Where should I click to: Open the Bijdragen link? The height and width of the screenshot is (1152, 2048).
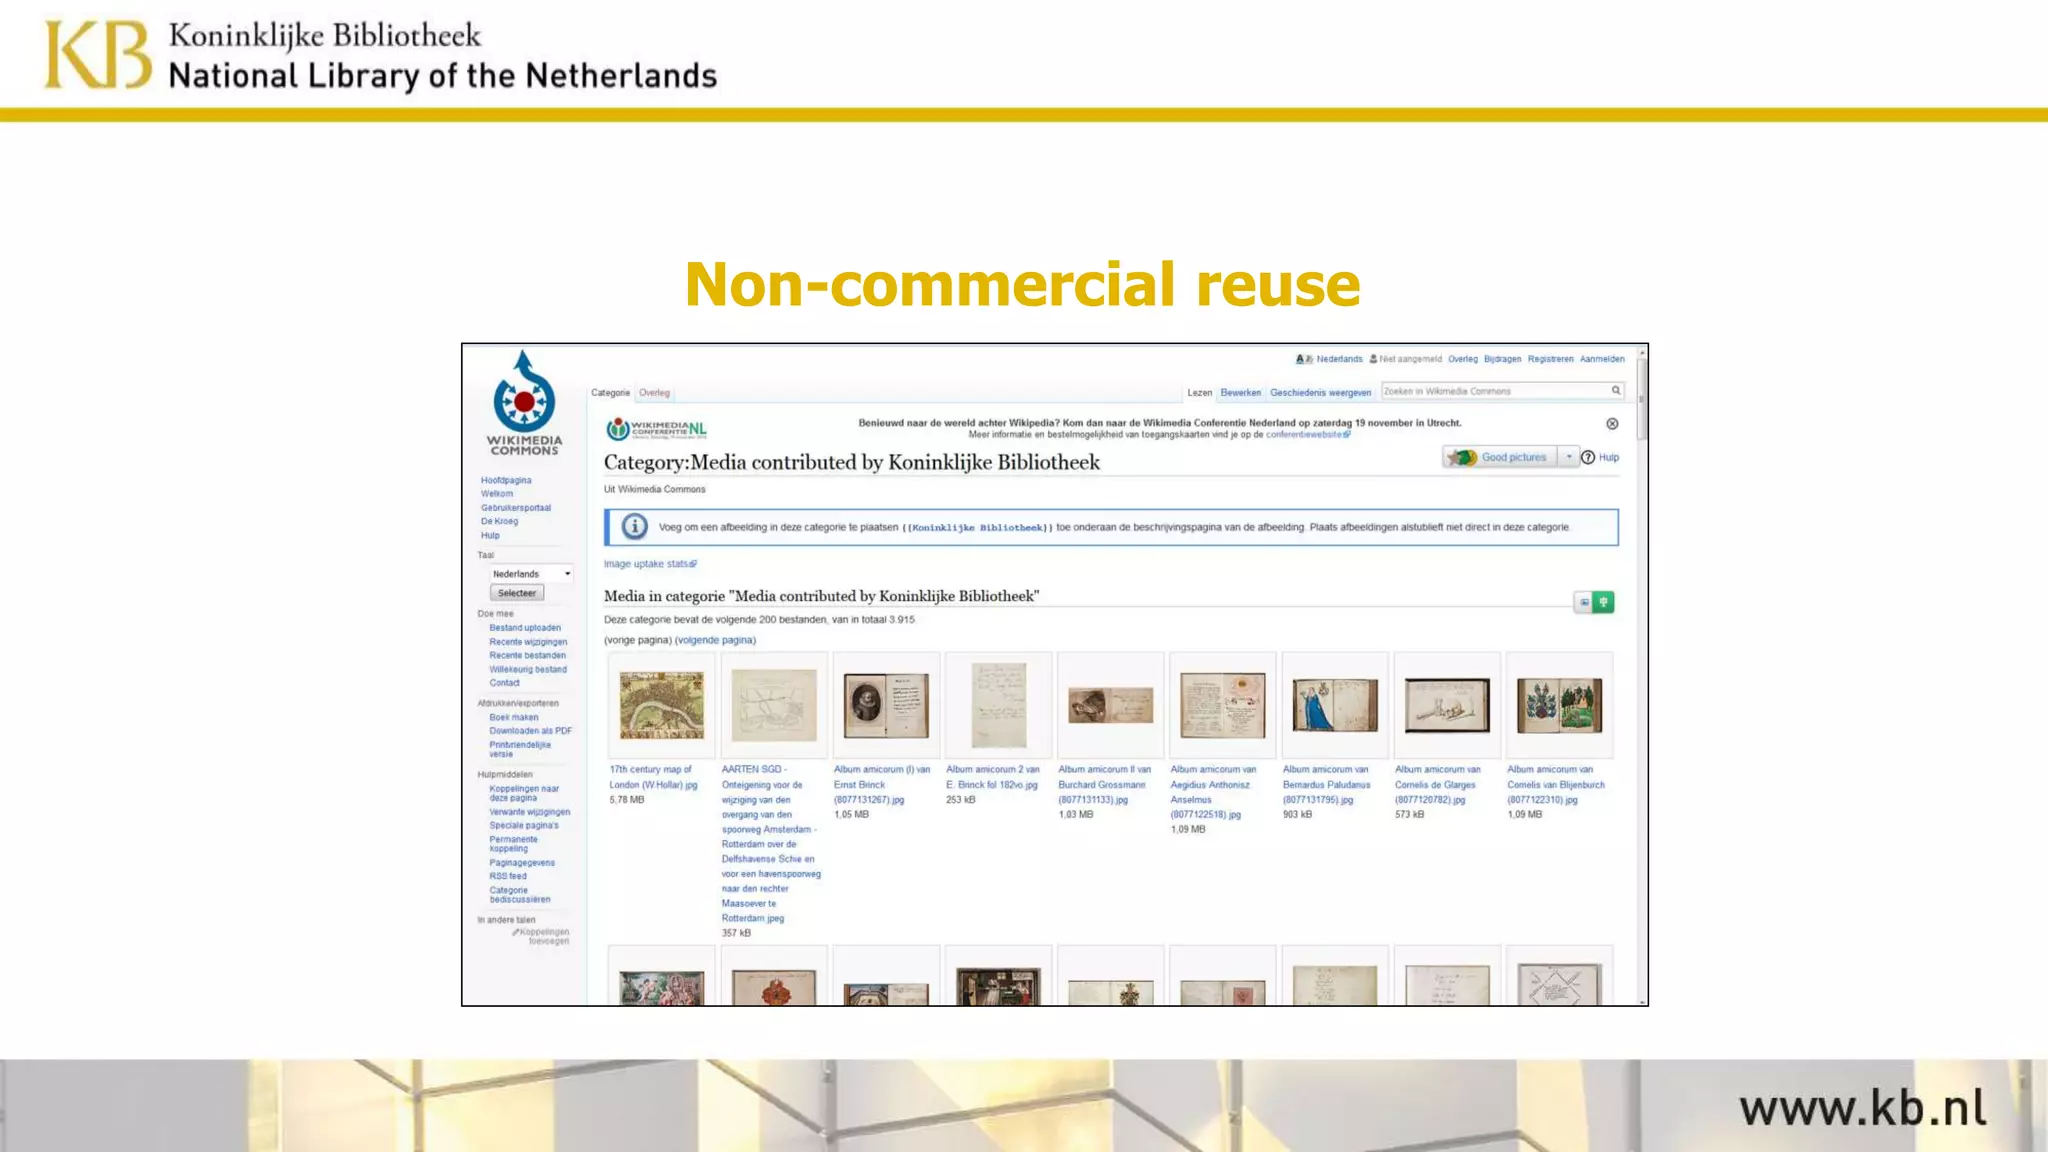click(1502, 359)
